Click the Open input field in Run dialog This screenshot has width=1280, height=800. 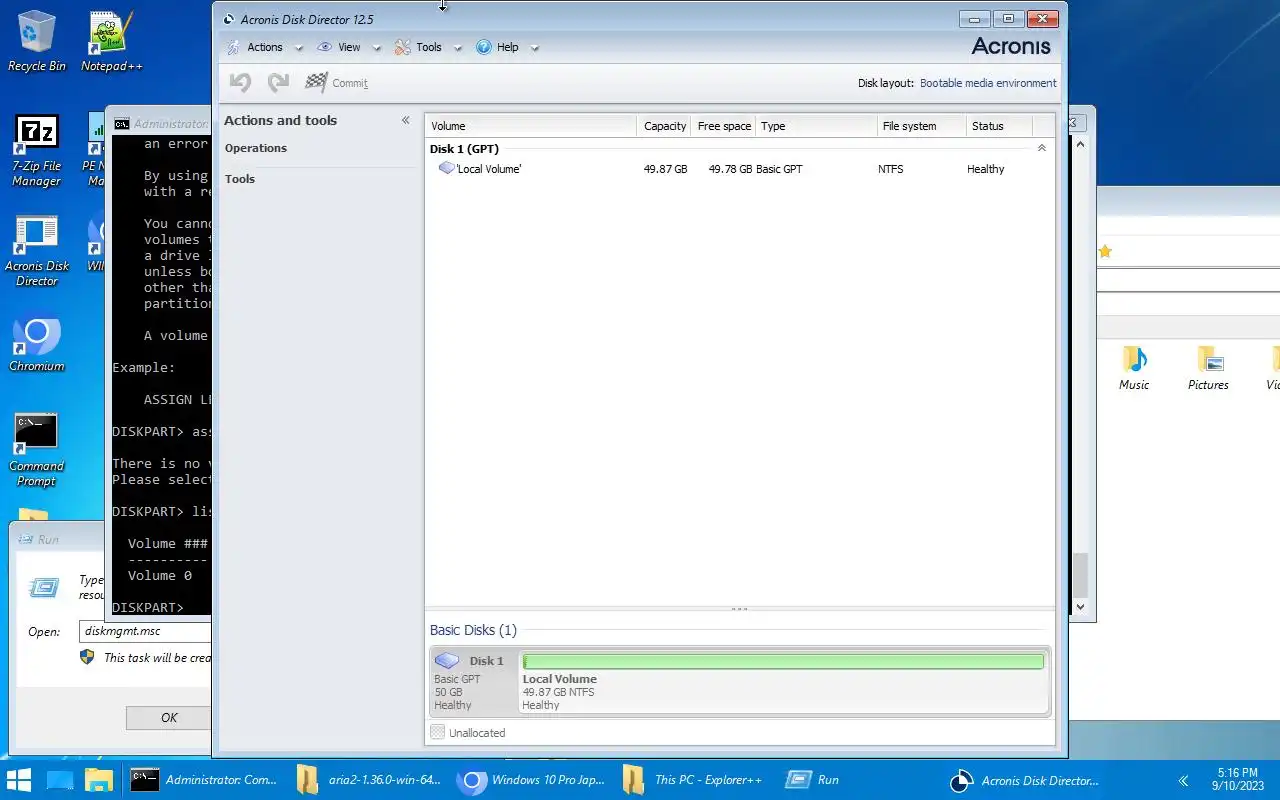tap(145, 631)
